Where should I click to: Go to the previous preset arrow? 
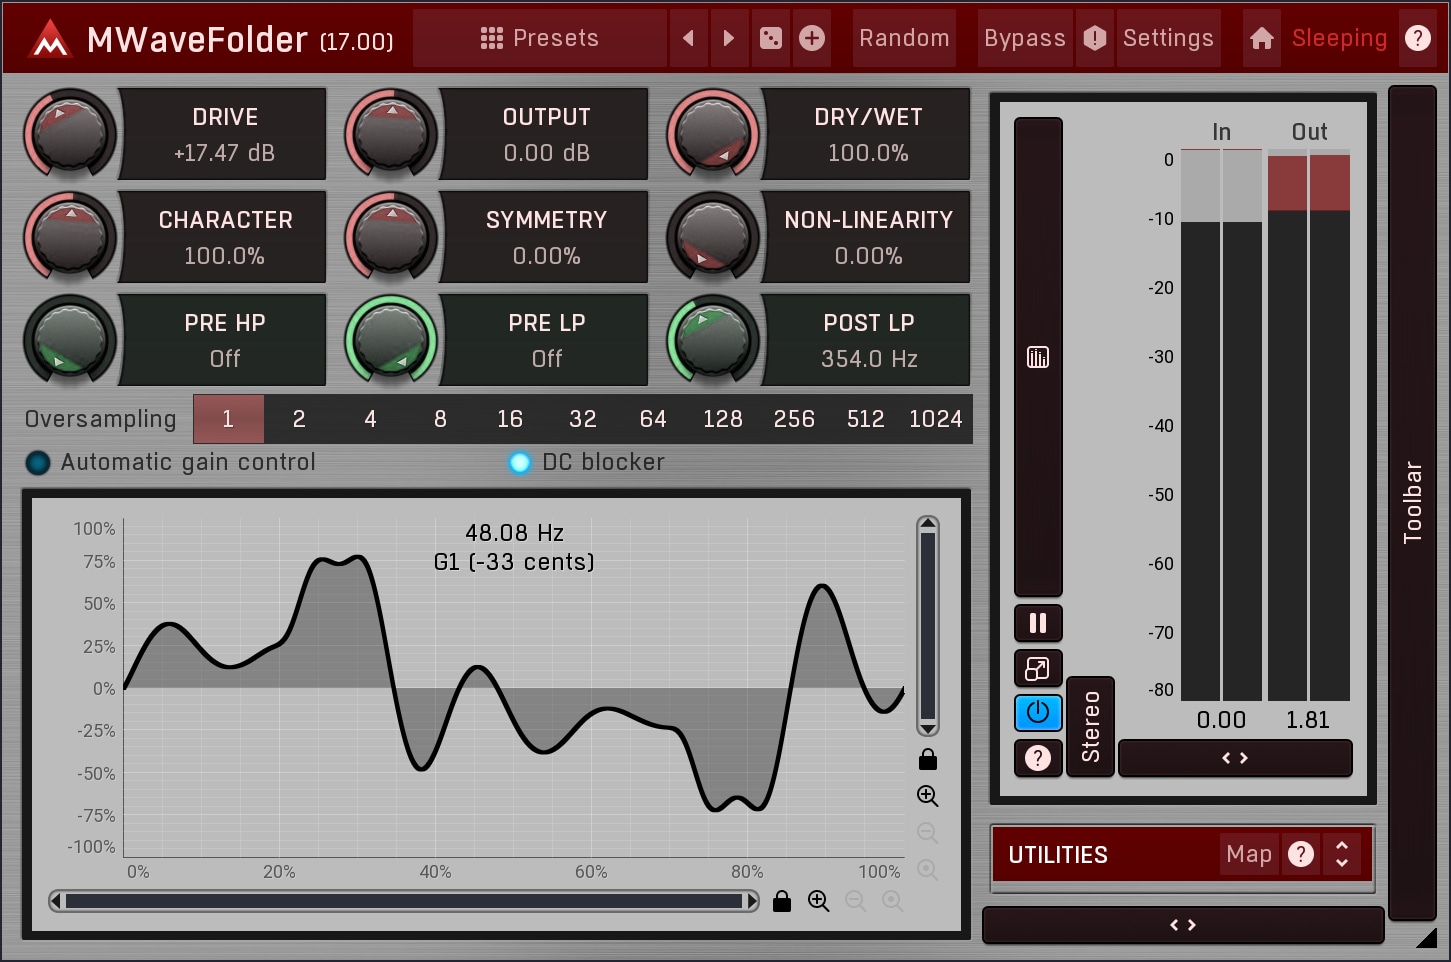pos(688,39)
